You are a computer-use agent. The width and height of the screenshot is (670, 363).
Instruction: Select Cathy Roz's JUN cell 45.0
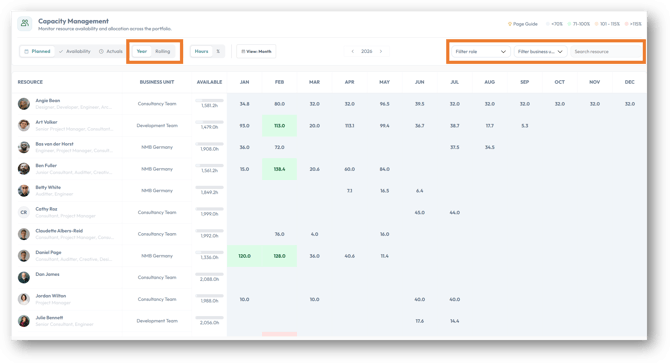point(420,212)
